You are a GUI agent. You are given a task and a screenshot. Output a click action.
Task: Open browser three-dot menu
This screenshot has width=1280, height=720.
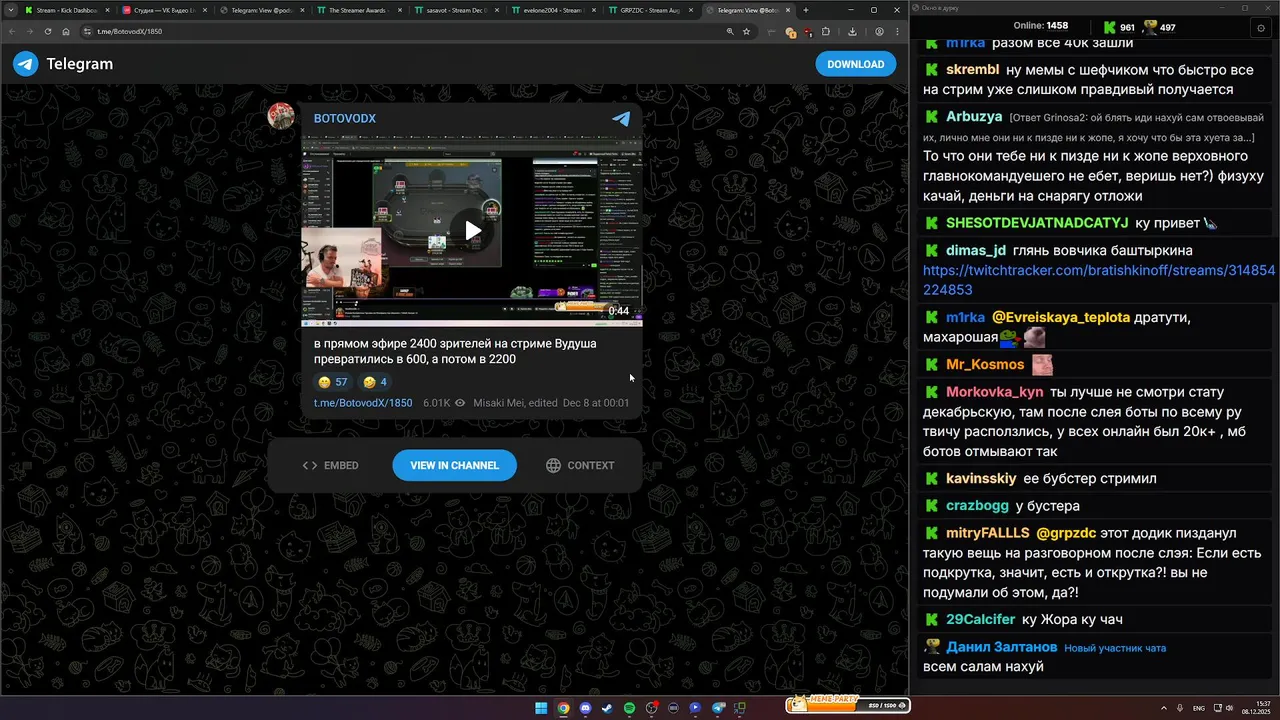pyautogui.click(x=897, y=31)
